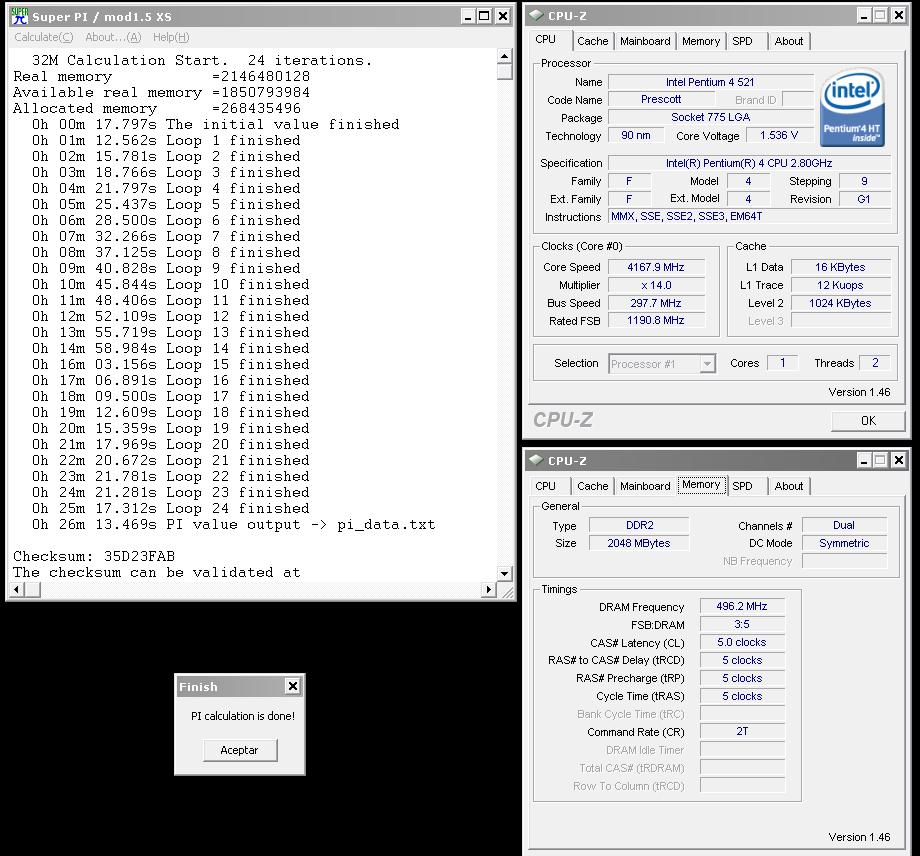
Task: Click the Checksum: 35D23FAB line
Action: coord(94,556)
